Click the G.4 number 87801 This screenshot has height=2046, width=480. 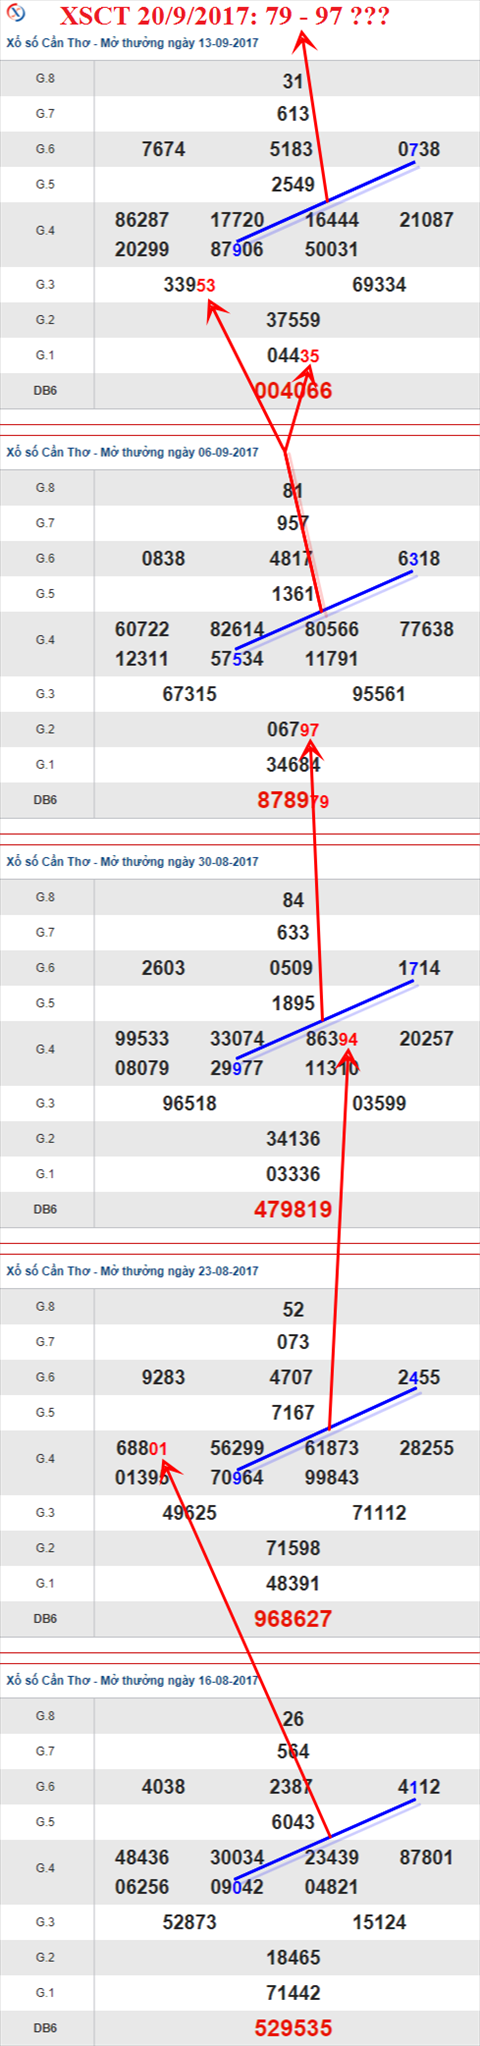(427, 1858)
